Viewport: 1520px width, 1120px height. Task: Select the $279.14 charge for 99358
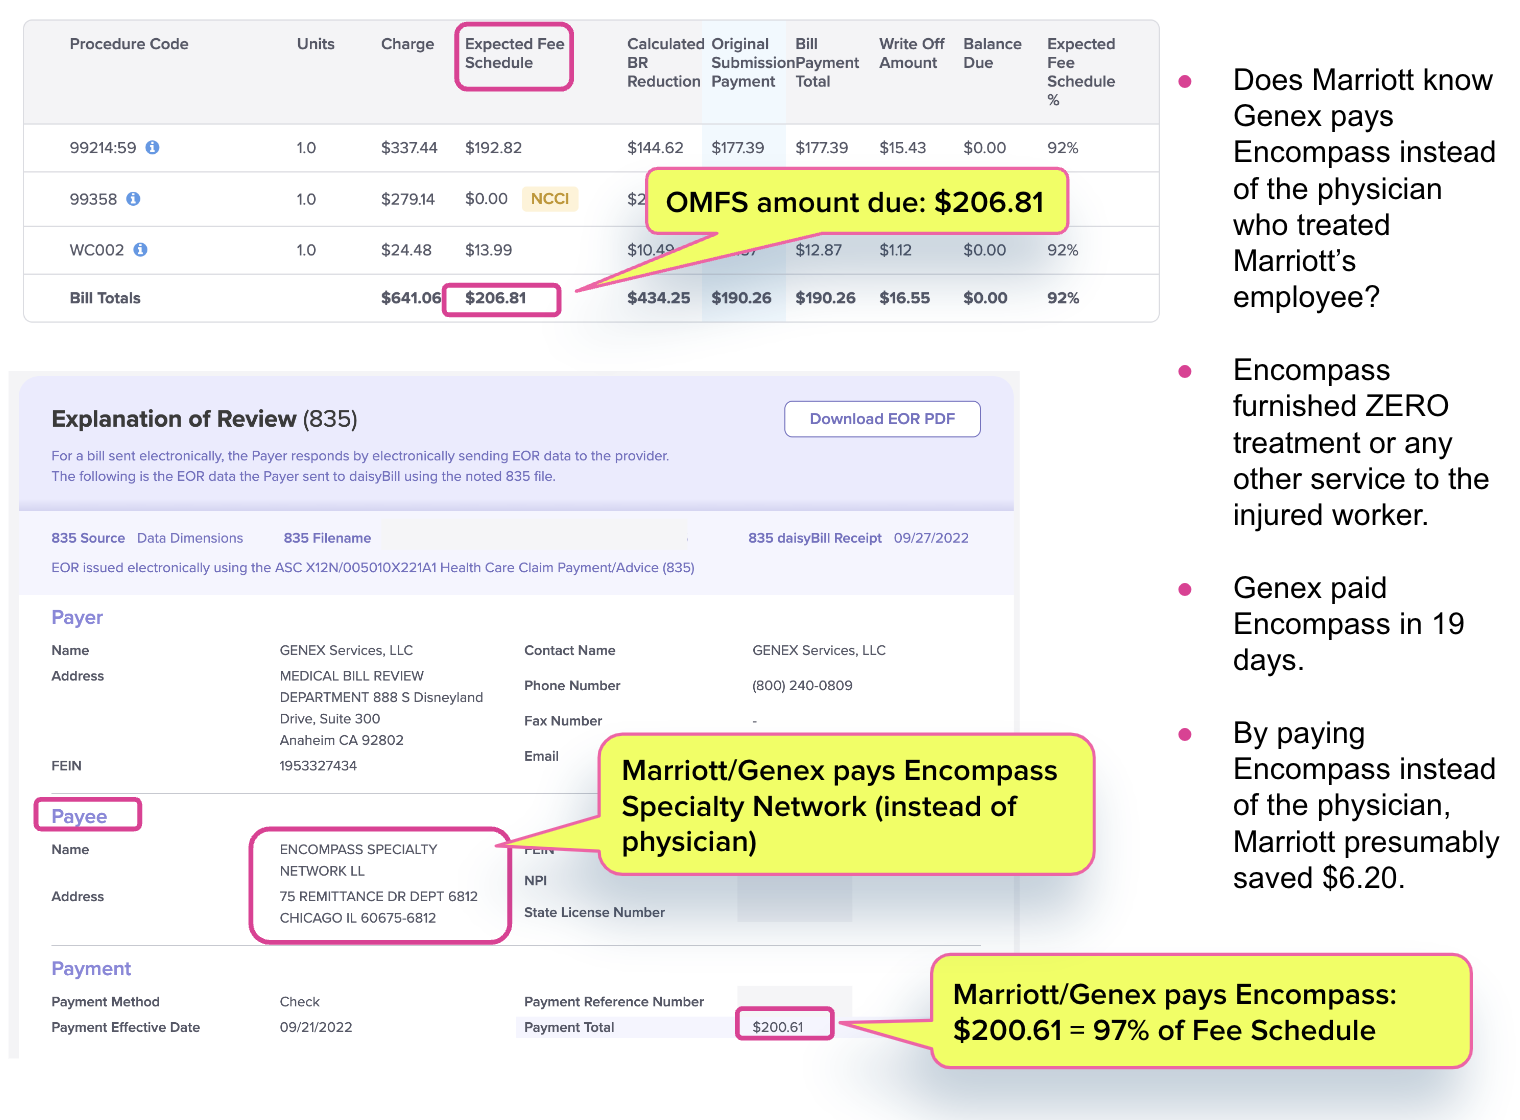pos(408,199)
